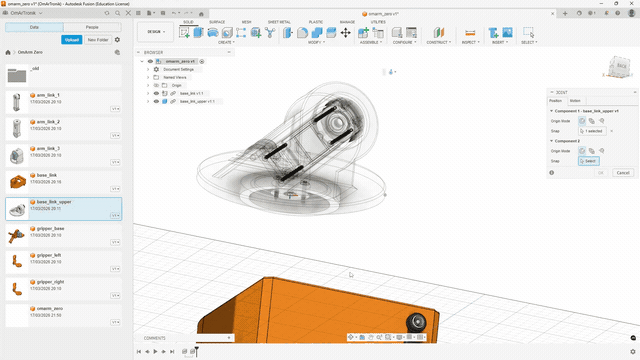
Task: Select the New Component tool
Action: coord(363,33)
